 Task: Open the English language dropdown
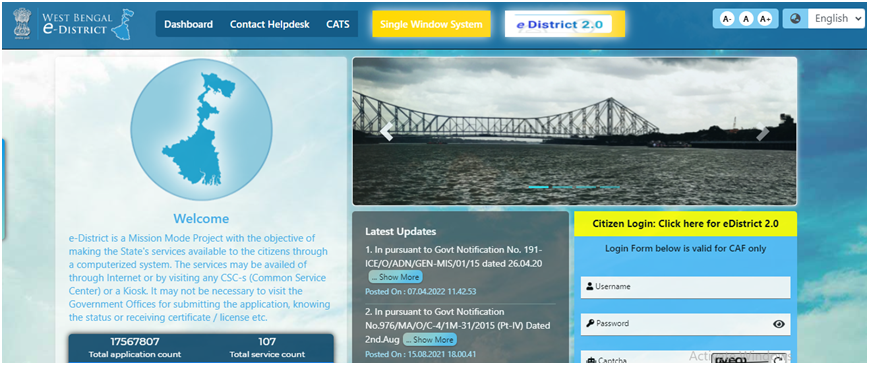(x=836, y=19)
